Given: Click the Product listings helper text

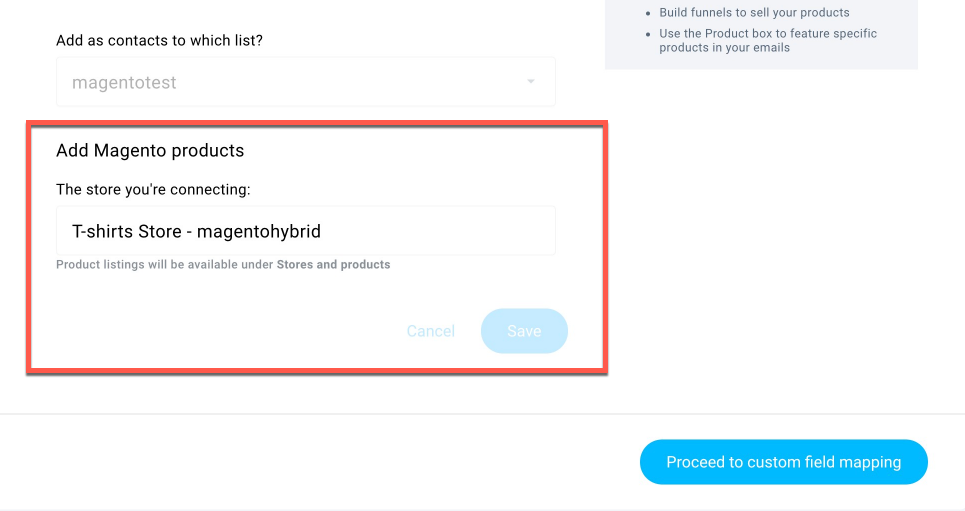Looking at the screenshot, I should pos(223,265).
